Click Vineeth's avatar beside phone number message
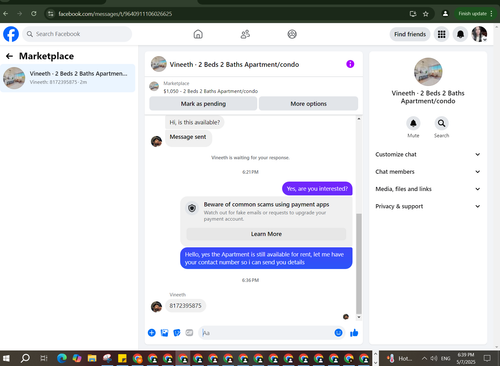 (156, 306)
